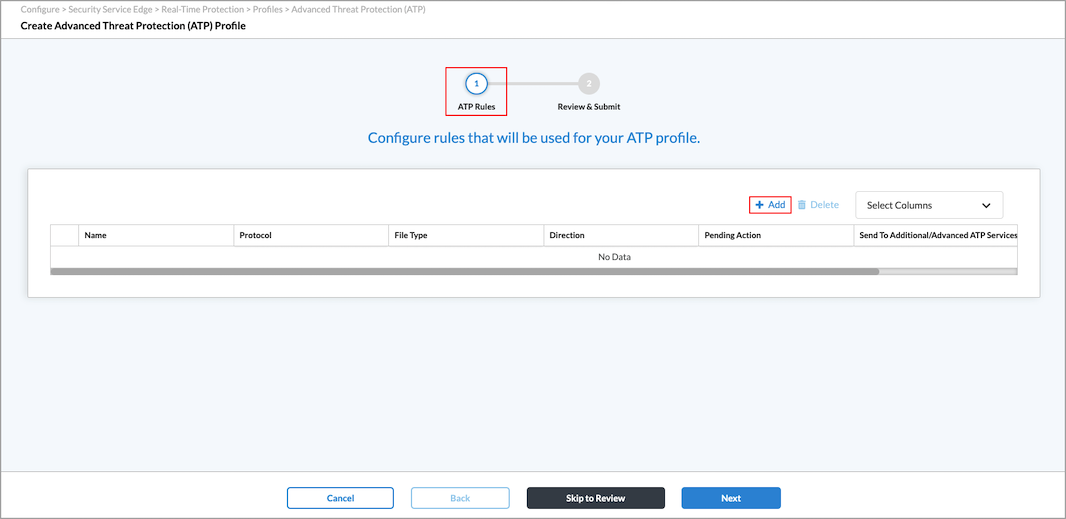Click the Back button

click(x=460, y=498)
